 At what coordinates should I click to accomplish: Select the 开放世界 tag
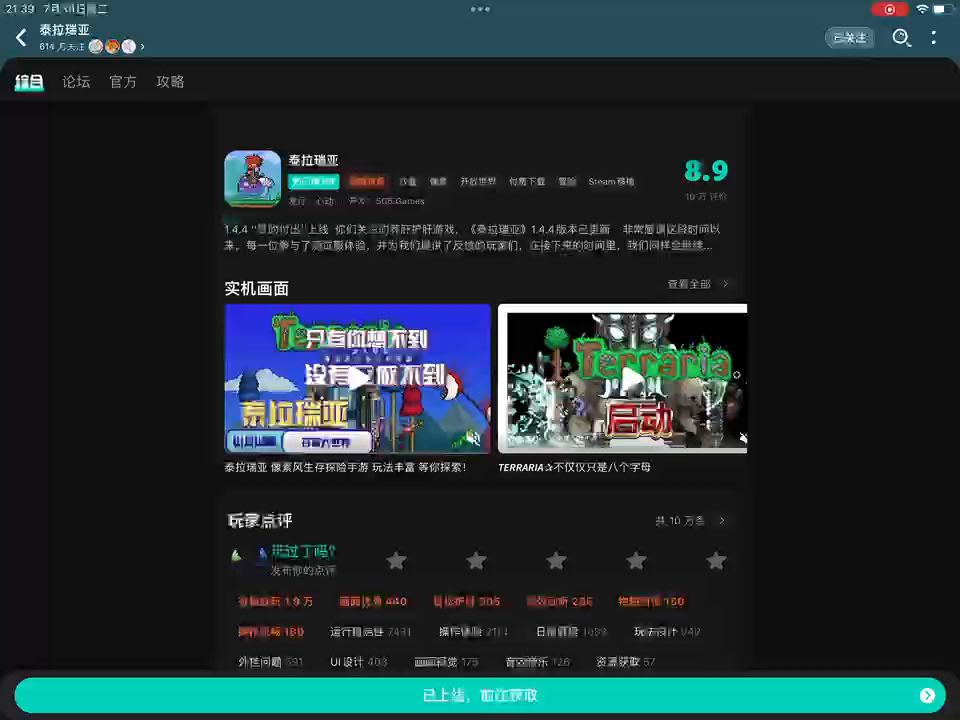[478, 181]
